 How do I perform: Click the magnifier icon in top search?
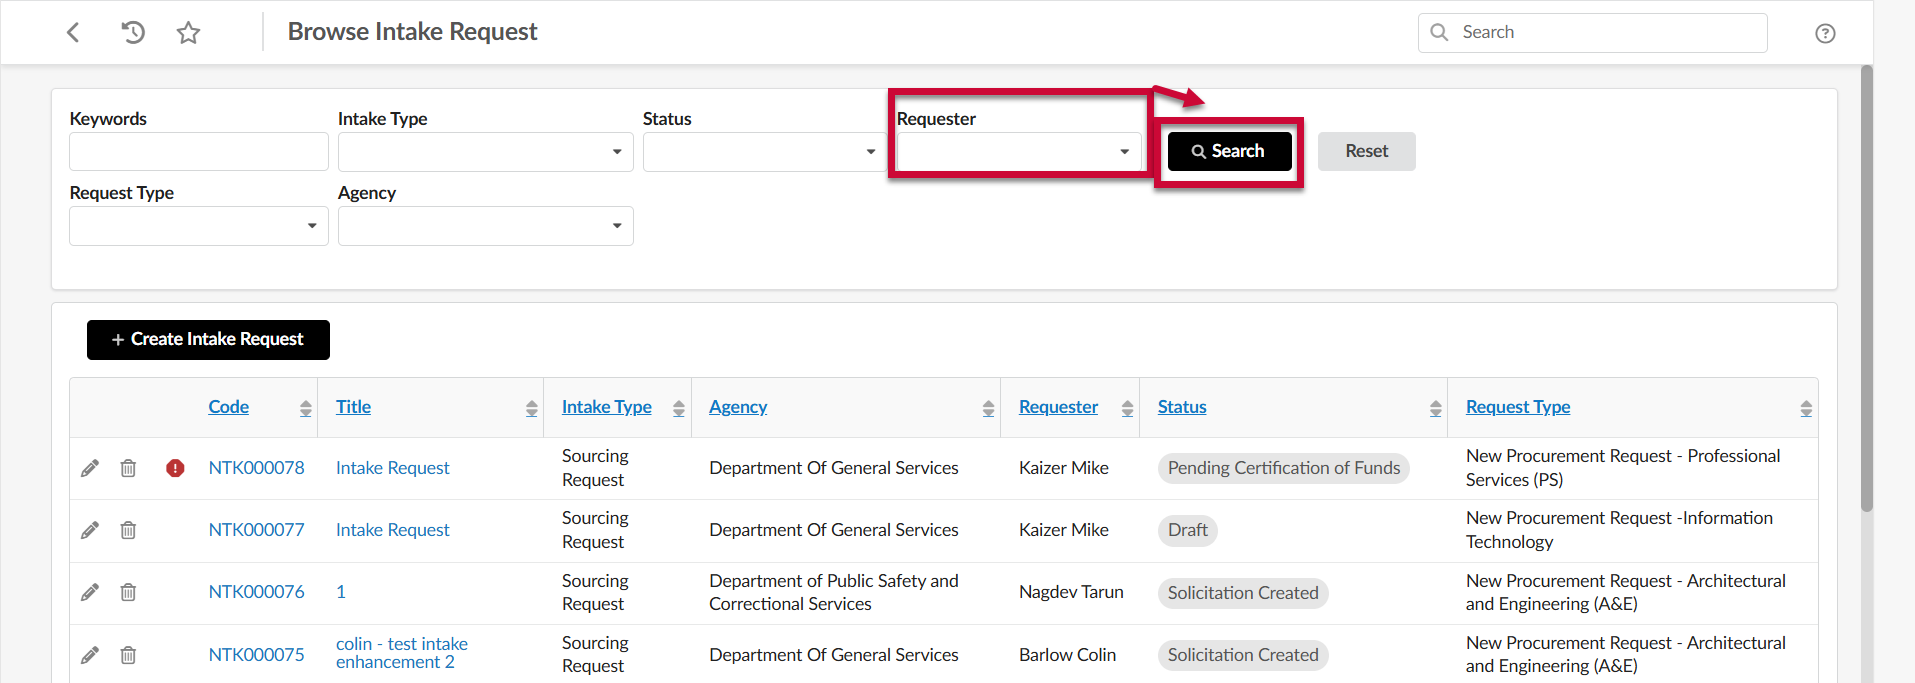click(1439, 32)
